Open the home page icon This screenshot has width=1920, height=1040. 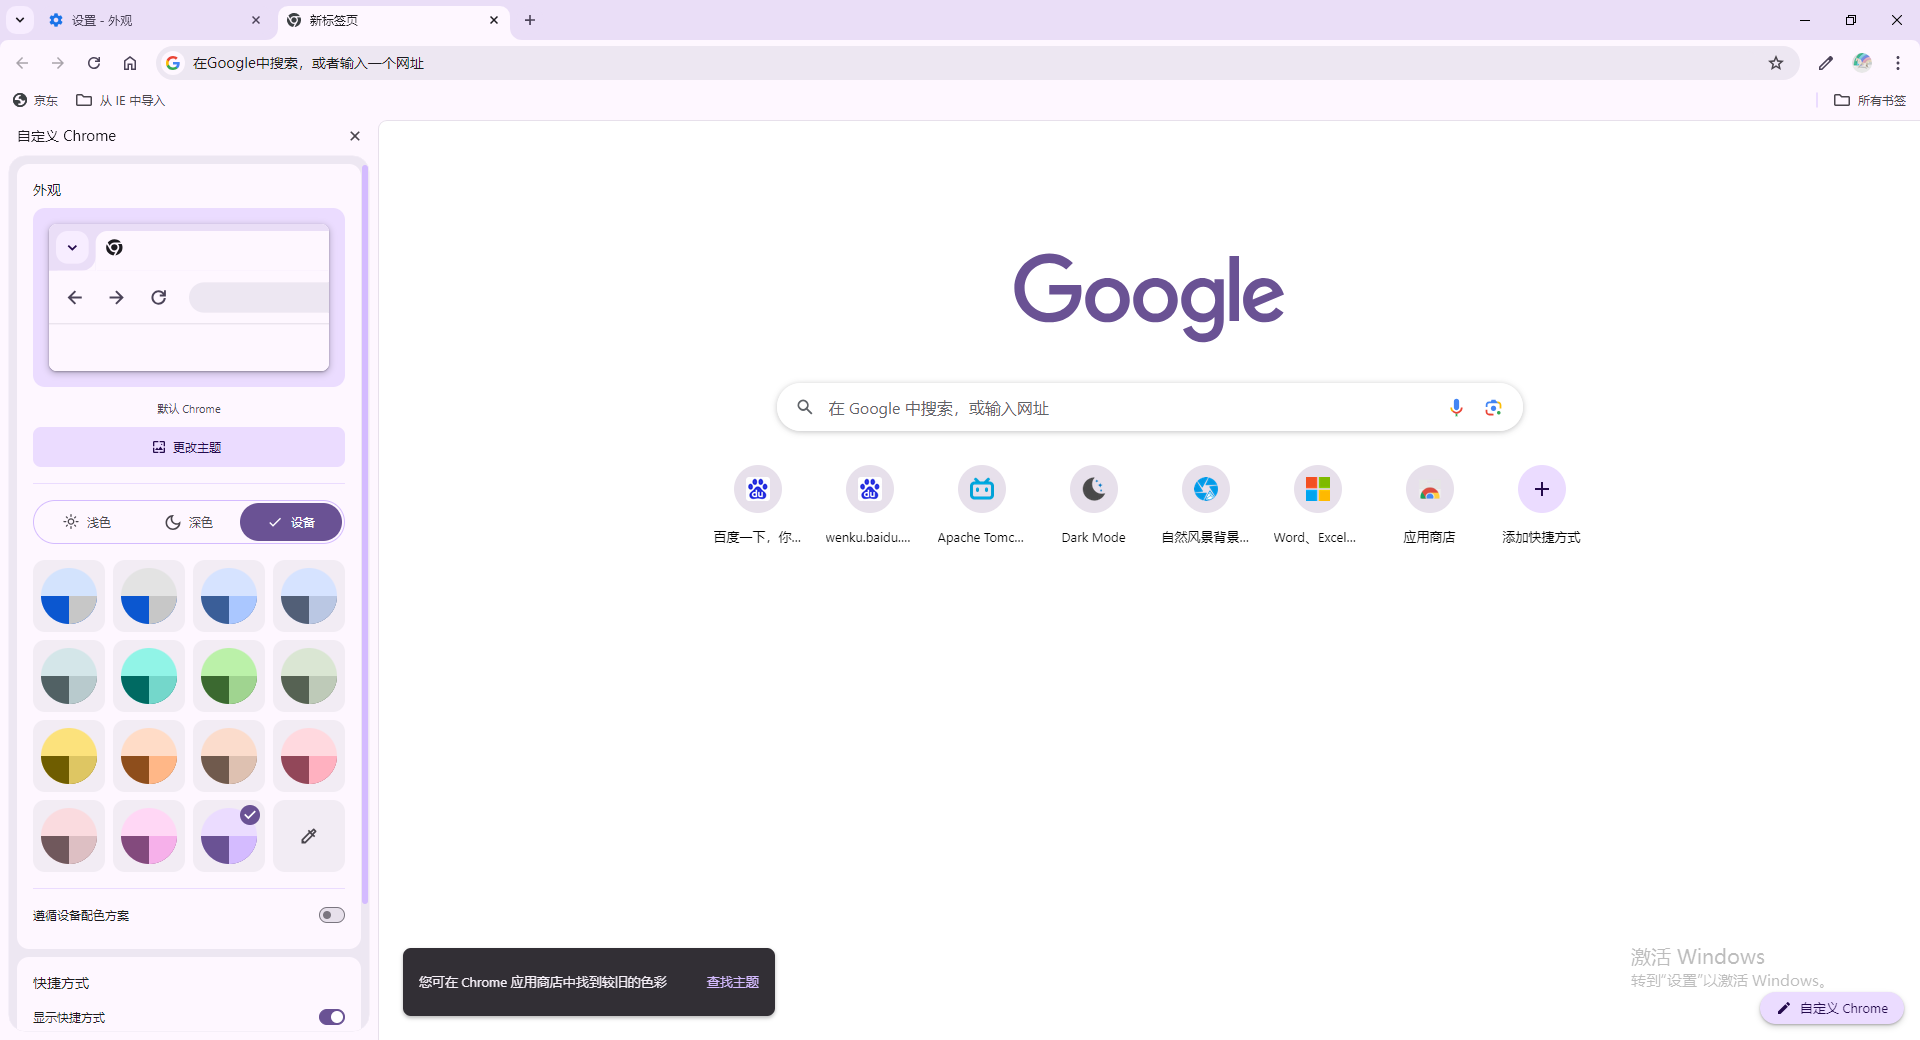click(130, 63)
